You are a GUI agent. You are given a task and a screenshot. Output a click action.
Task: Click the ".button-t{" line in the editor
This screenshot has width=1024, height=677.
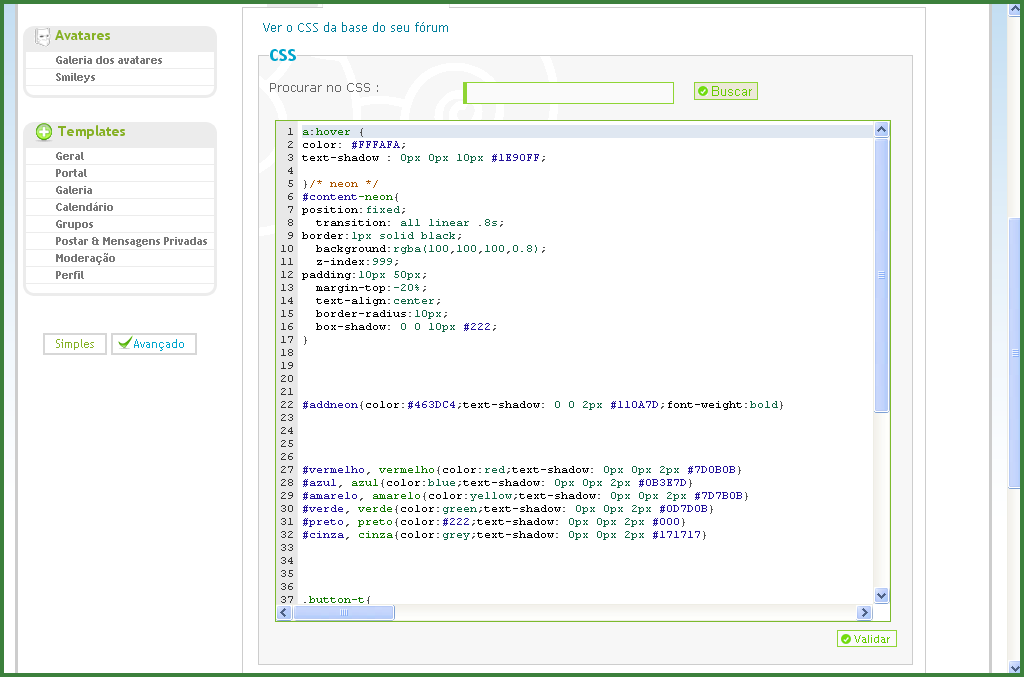336,599
